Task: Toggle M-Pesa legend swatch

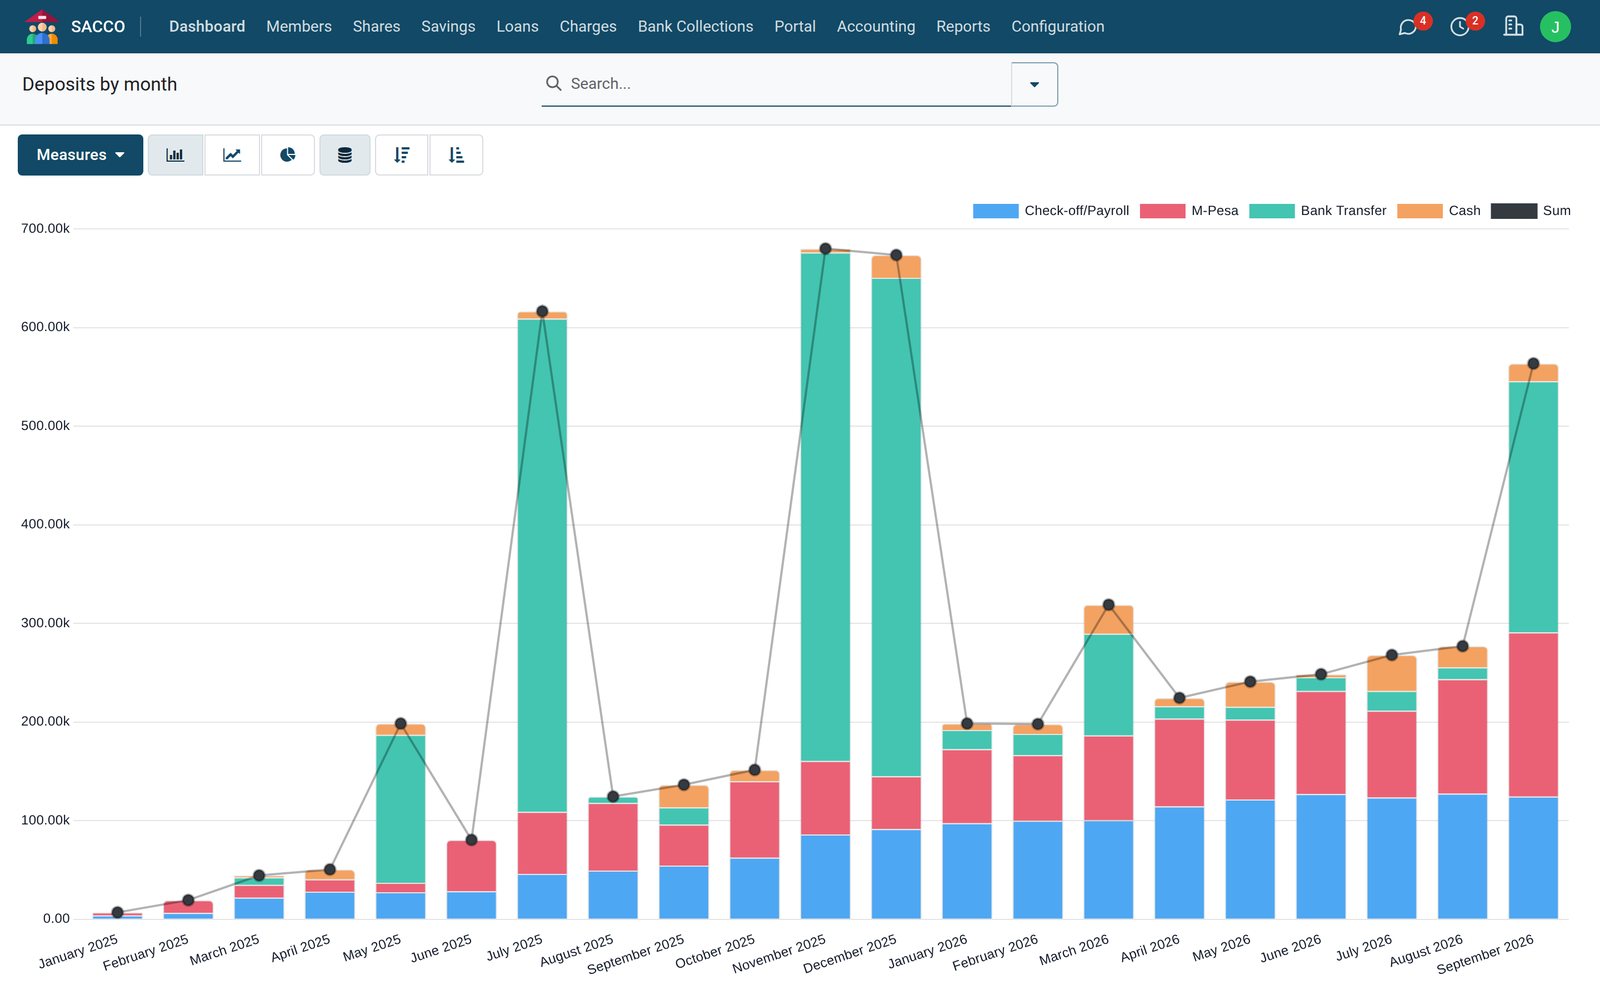Action: [1162, 211]
